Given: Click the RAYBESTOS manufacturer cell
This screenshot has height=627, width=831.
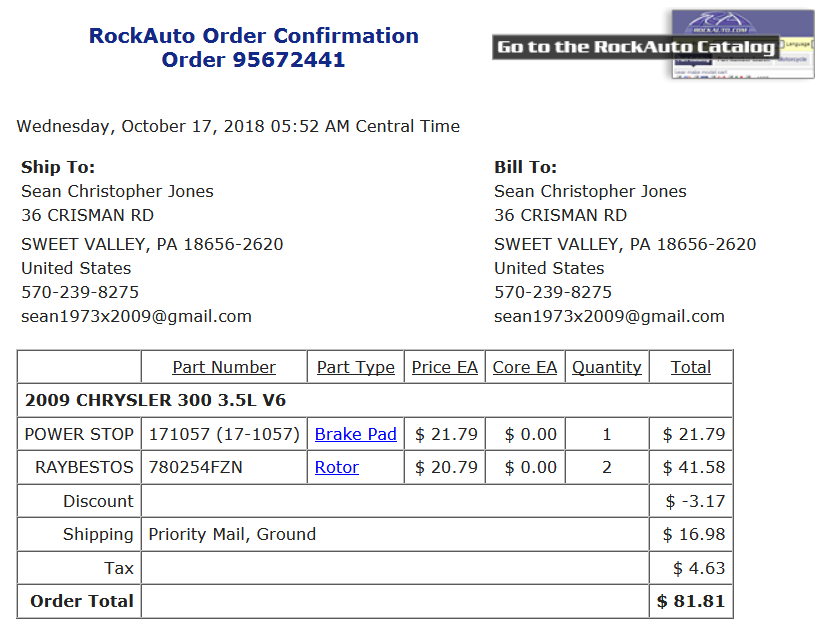Looking at the screenshot, I should 79,467.
